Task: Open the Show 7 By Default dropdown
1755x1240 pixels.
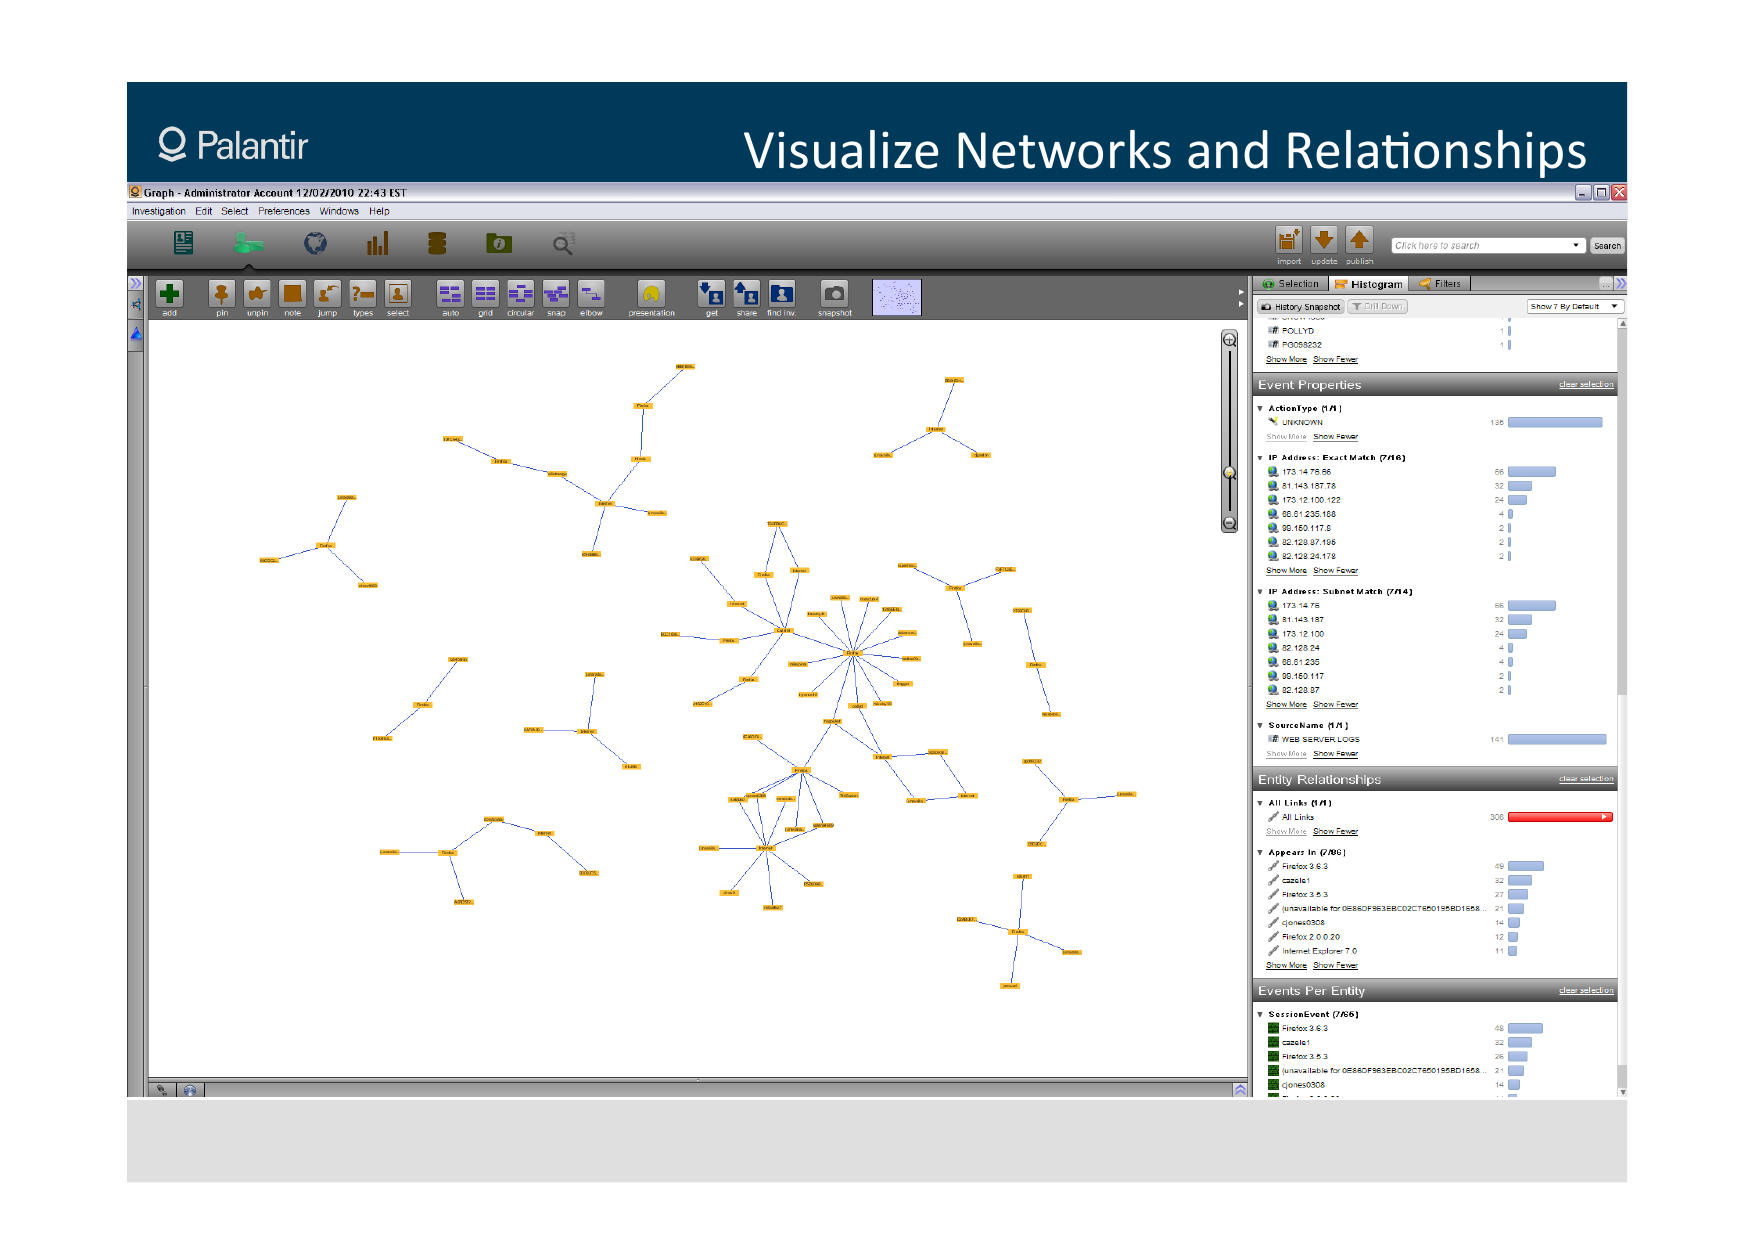Action: pyautogui.click(x=1574, y=307)
